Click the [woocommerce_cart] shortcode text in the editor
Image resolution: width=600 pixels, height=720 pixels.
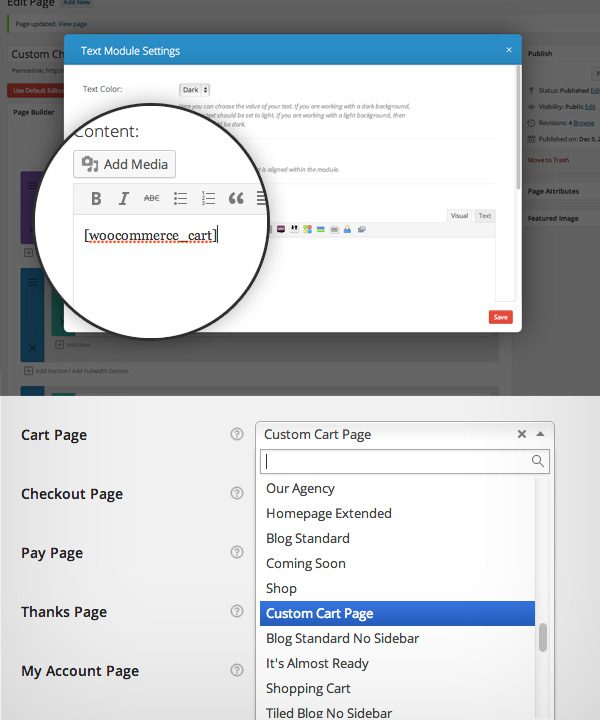point(150,236)
